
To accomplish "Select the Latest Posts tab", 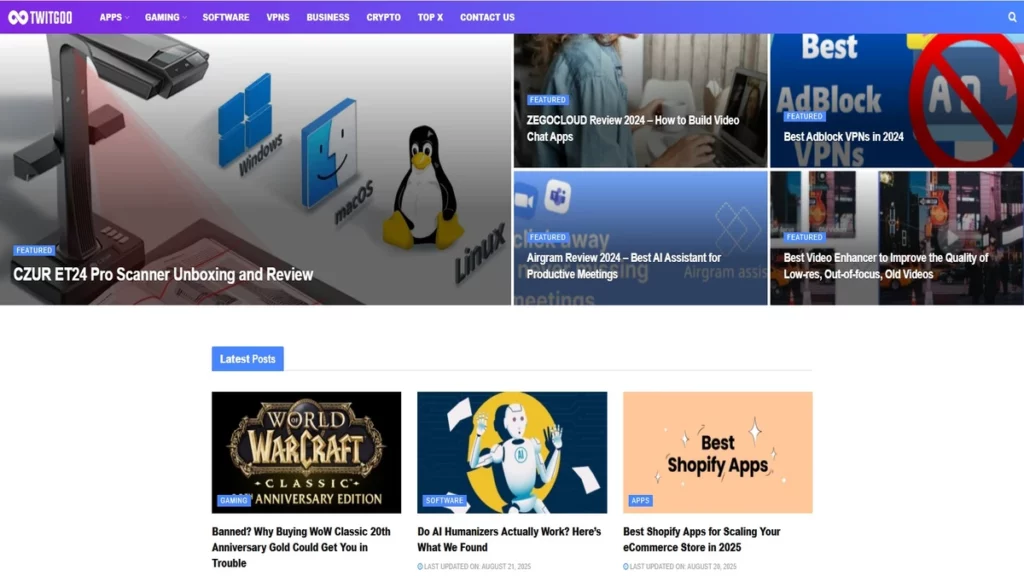I will point(247,359).
